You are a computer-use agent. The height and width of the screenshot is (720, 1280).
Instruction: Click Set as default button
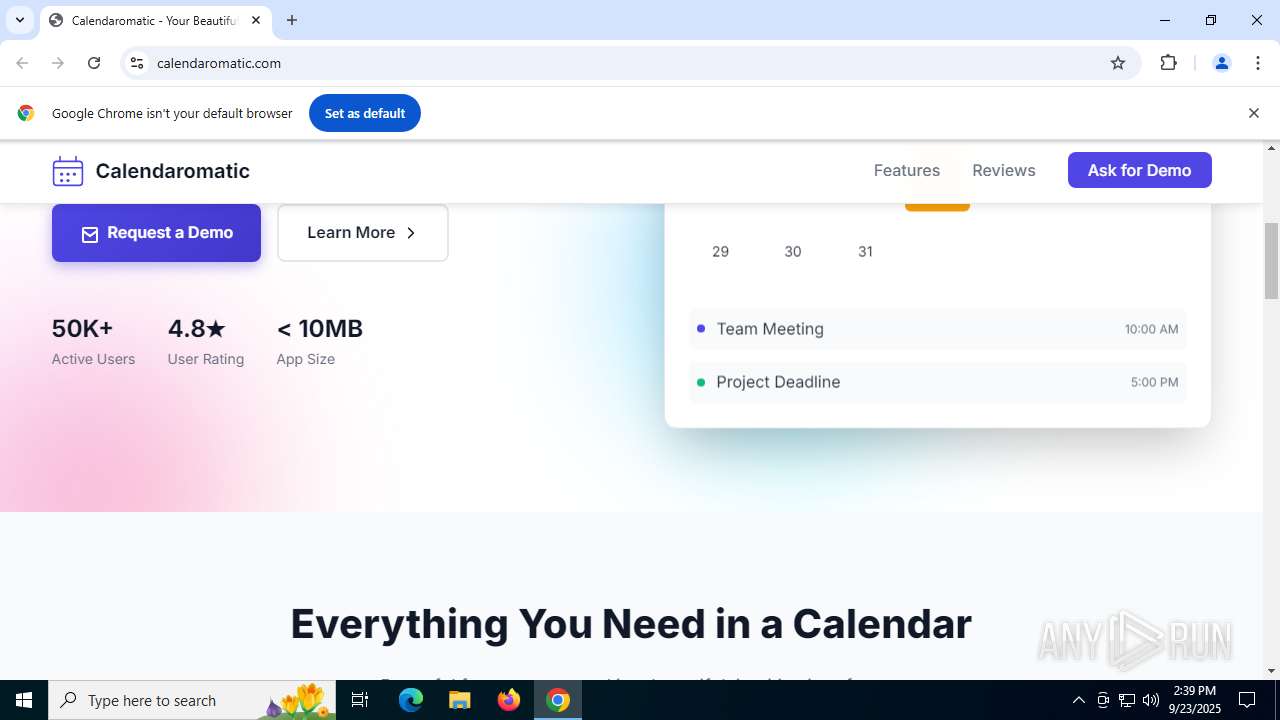click(364, 113)
